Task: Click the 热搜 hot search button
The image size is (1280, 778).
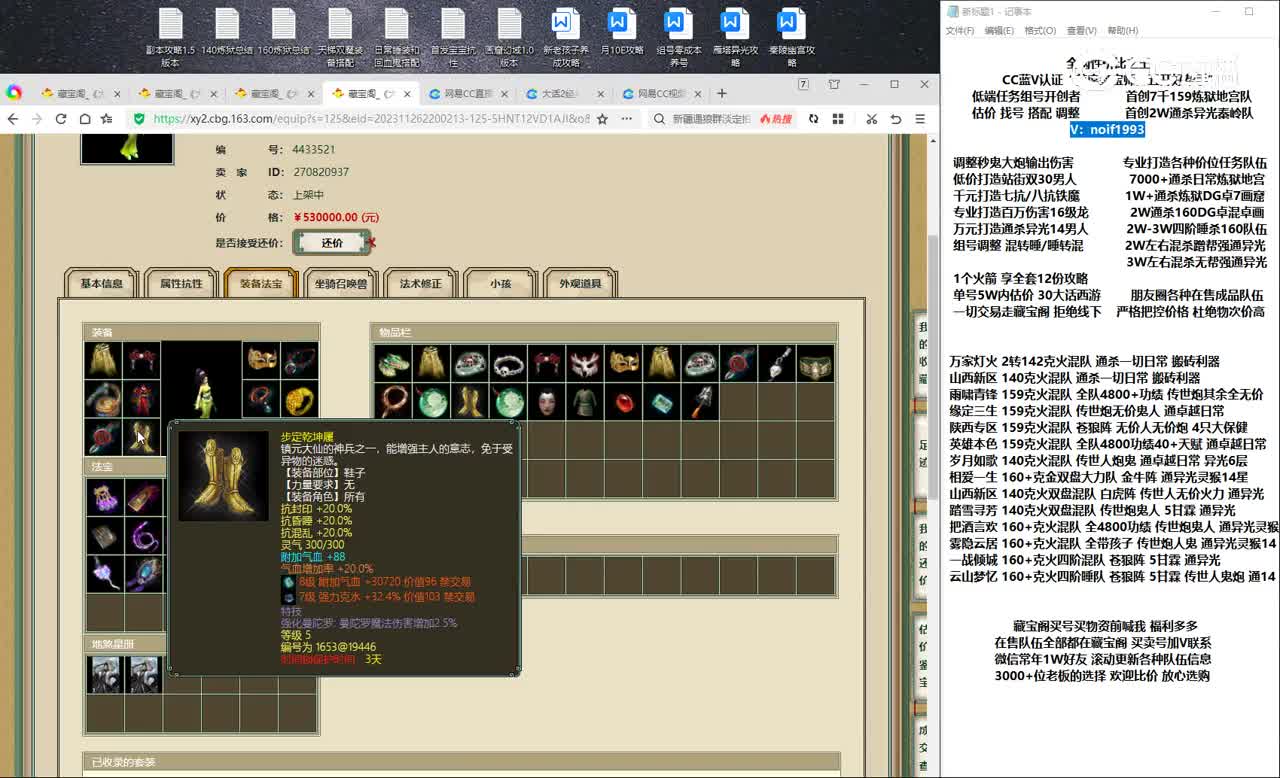Action: coord(776,119)
